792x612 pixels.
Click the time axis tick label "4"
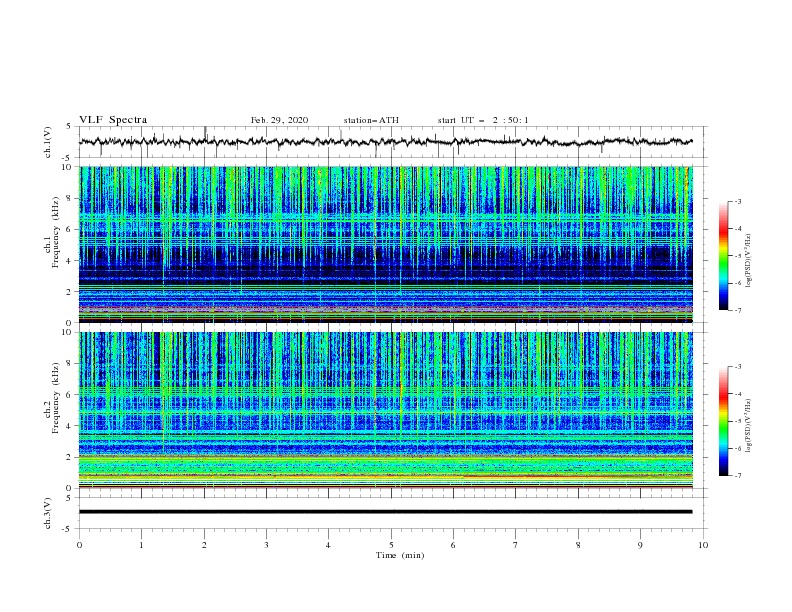pos(328,545)
